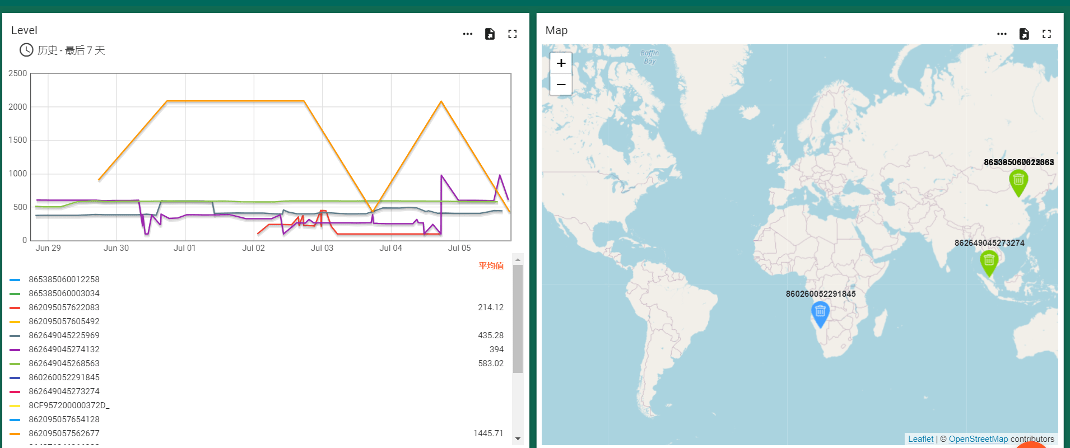
Task: Click green bin marker over China
Action: [1018, 181]
